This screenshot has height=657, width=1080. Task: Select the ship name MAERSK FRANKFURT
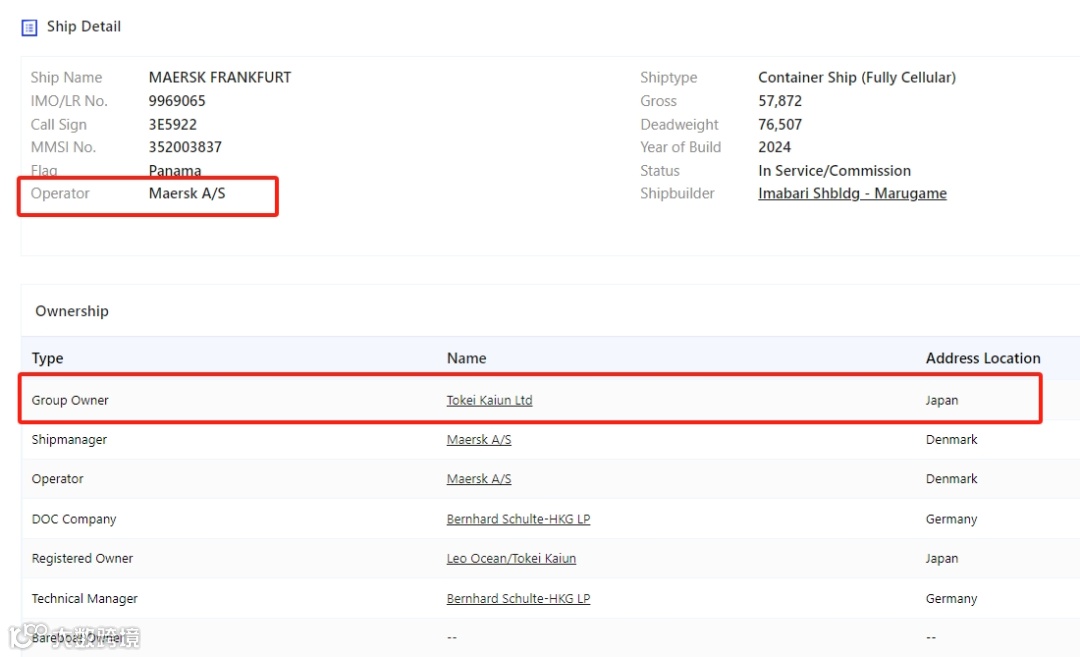tap(220, 77)
